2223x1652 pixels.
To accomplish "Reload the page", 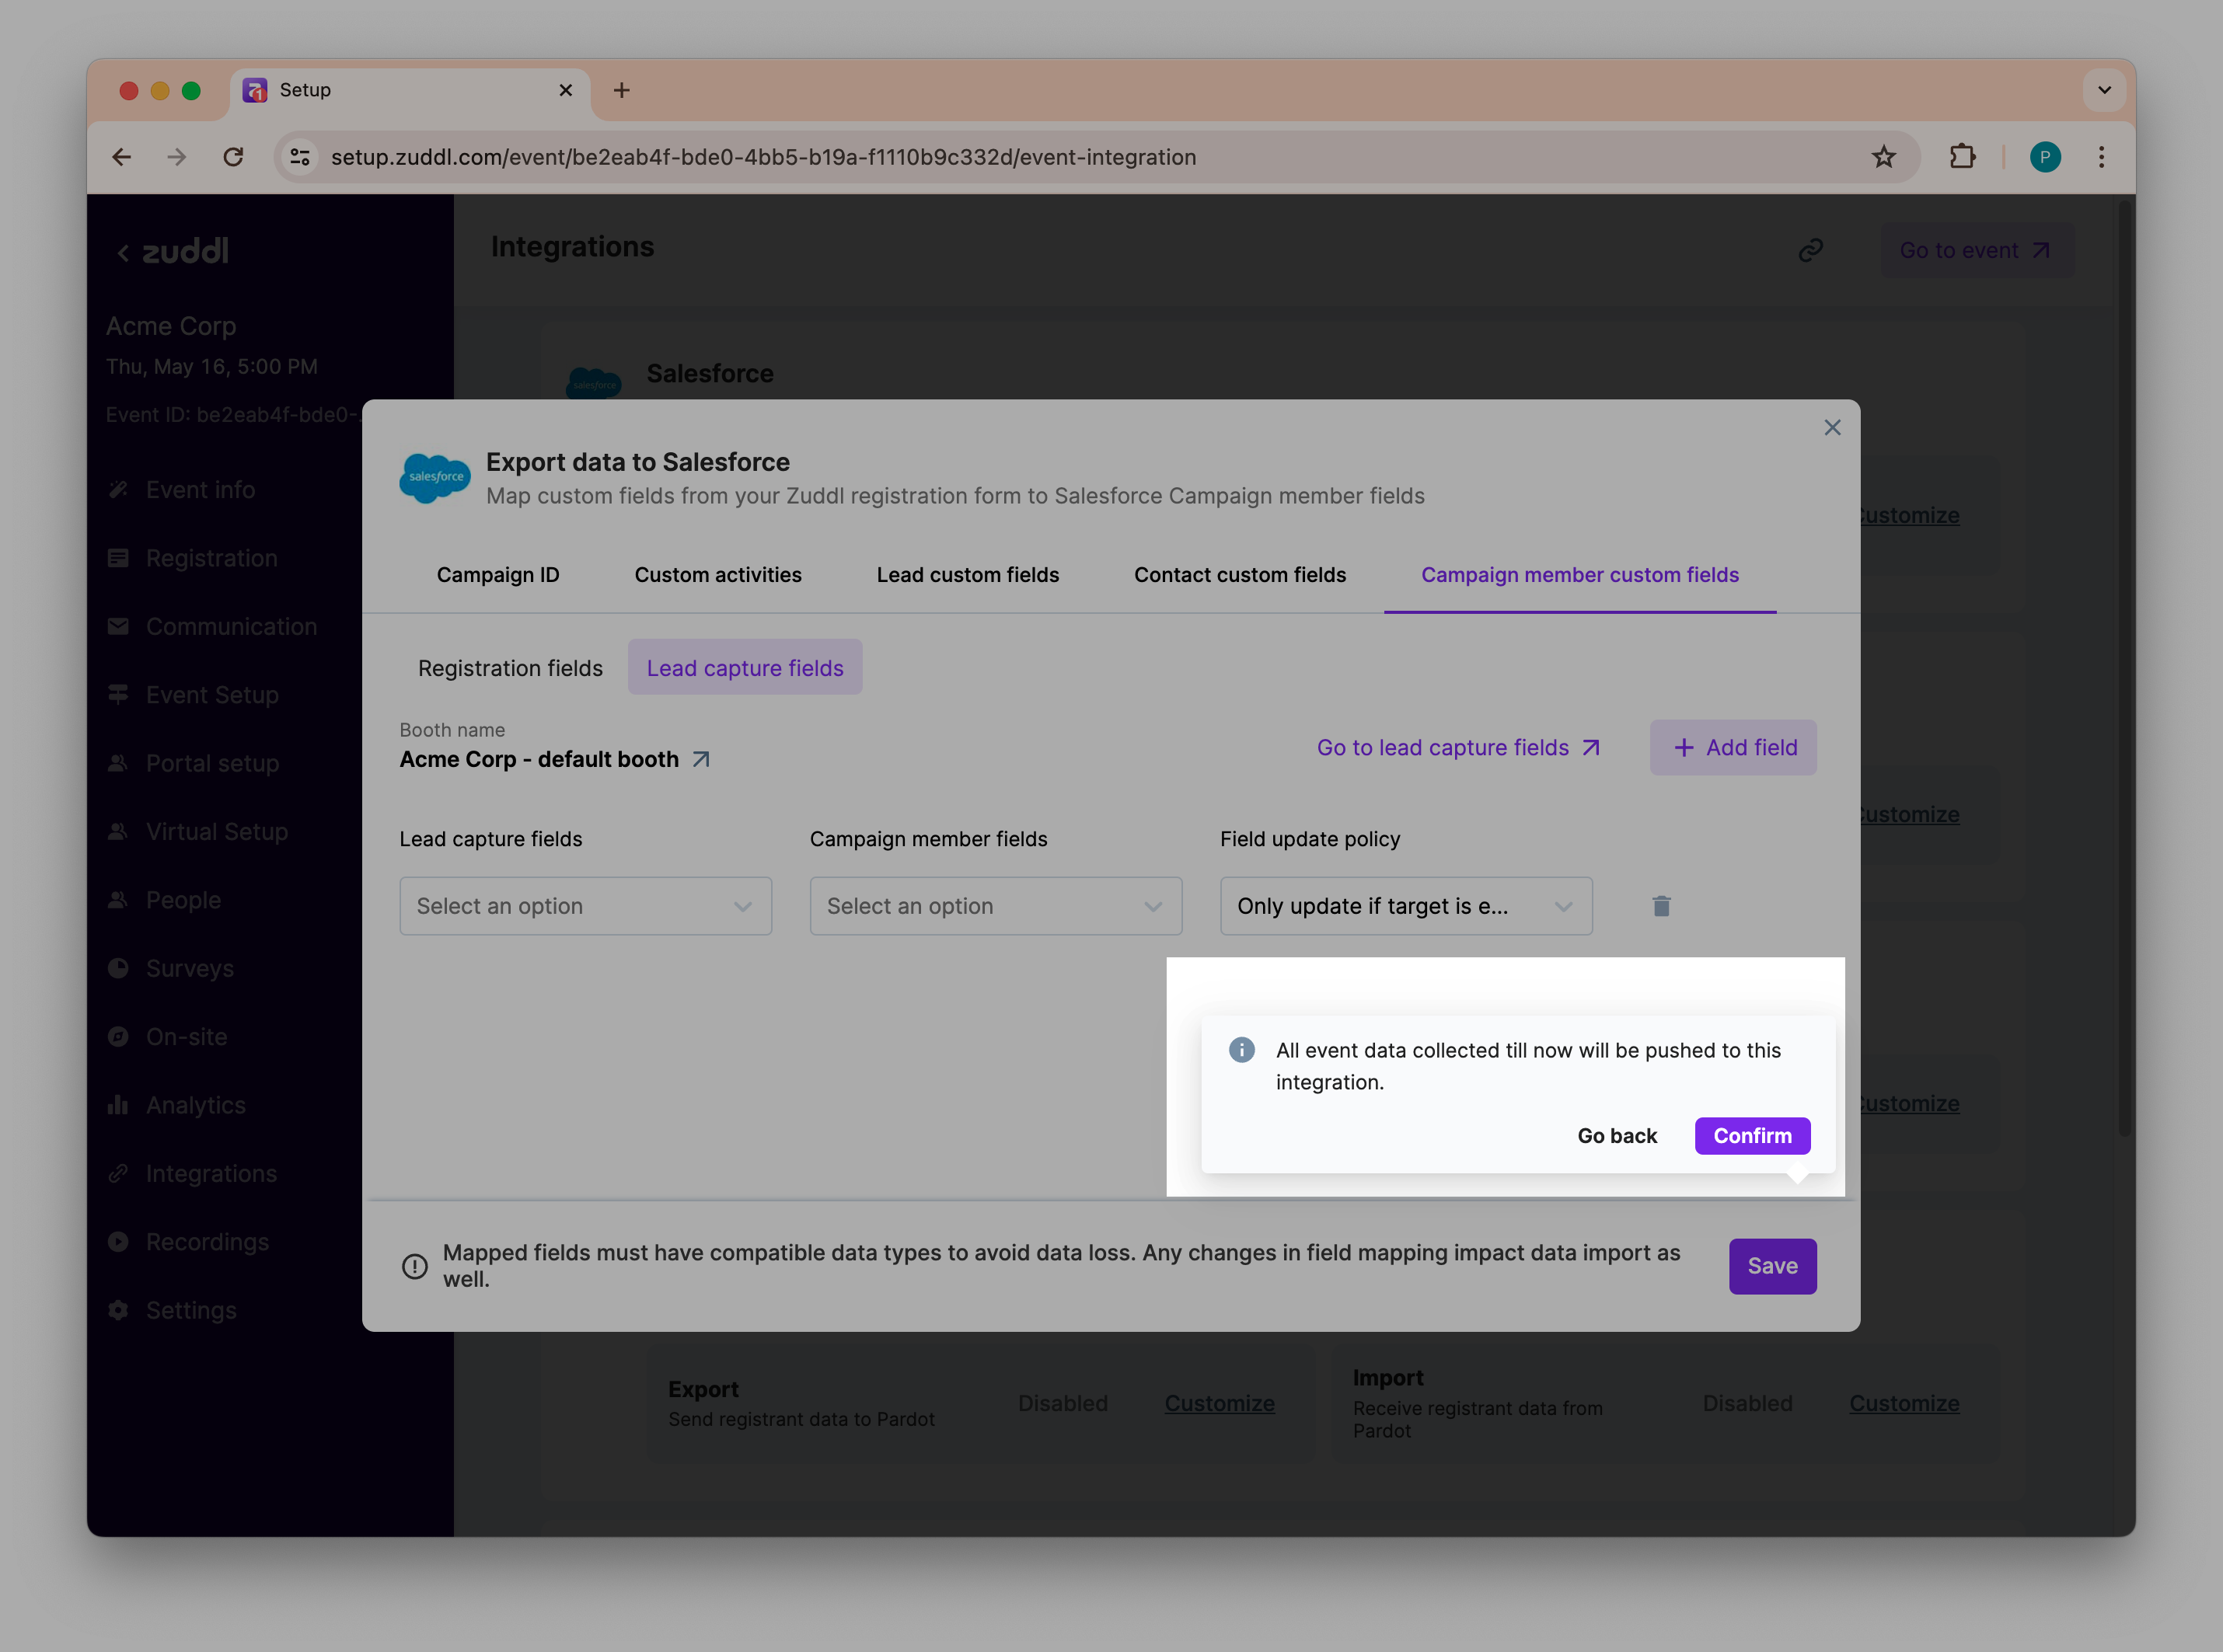I will [233, 157].
